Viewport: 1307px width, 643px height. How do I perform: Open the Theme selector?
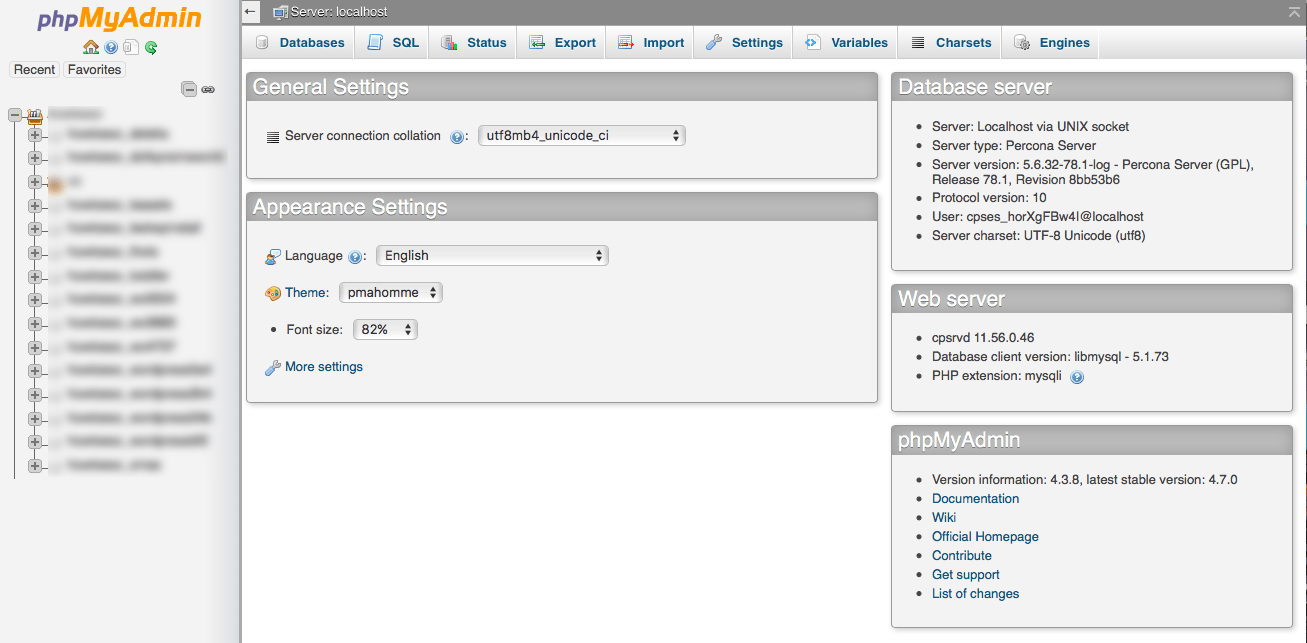click(390, 292)
